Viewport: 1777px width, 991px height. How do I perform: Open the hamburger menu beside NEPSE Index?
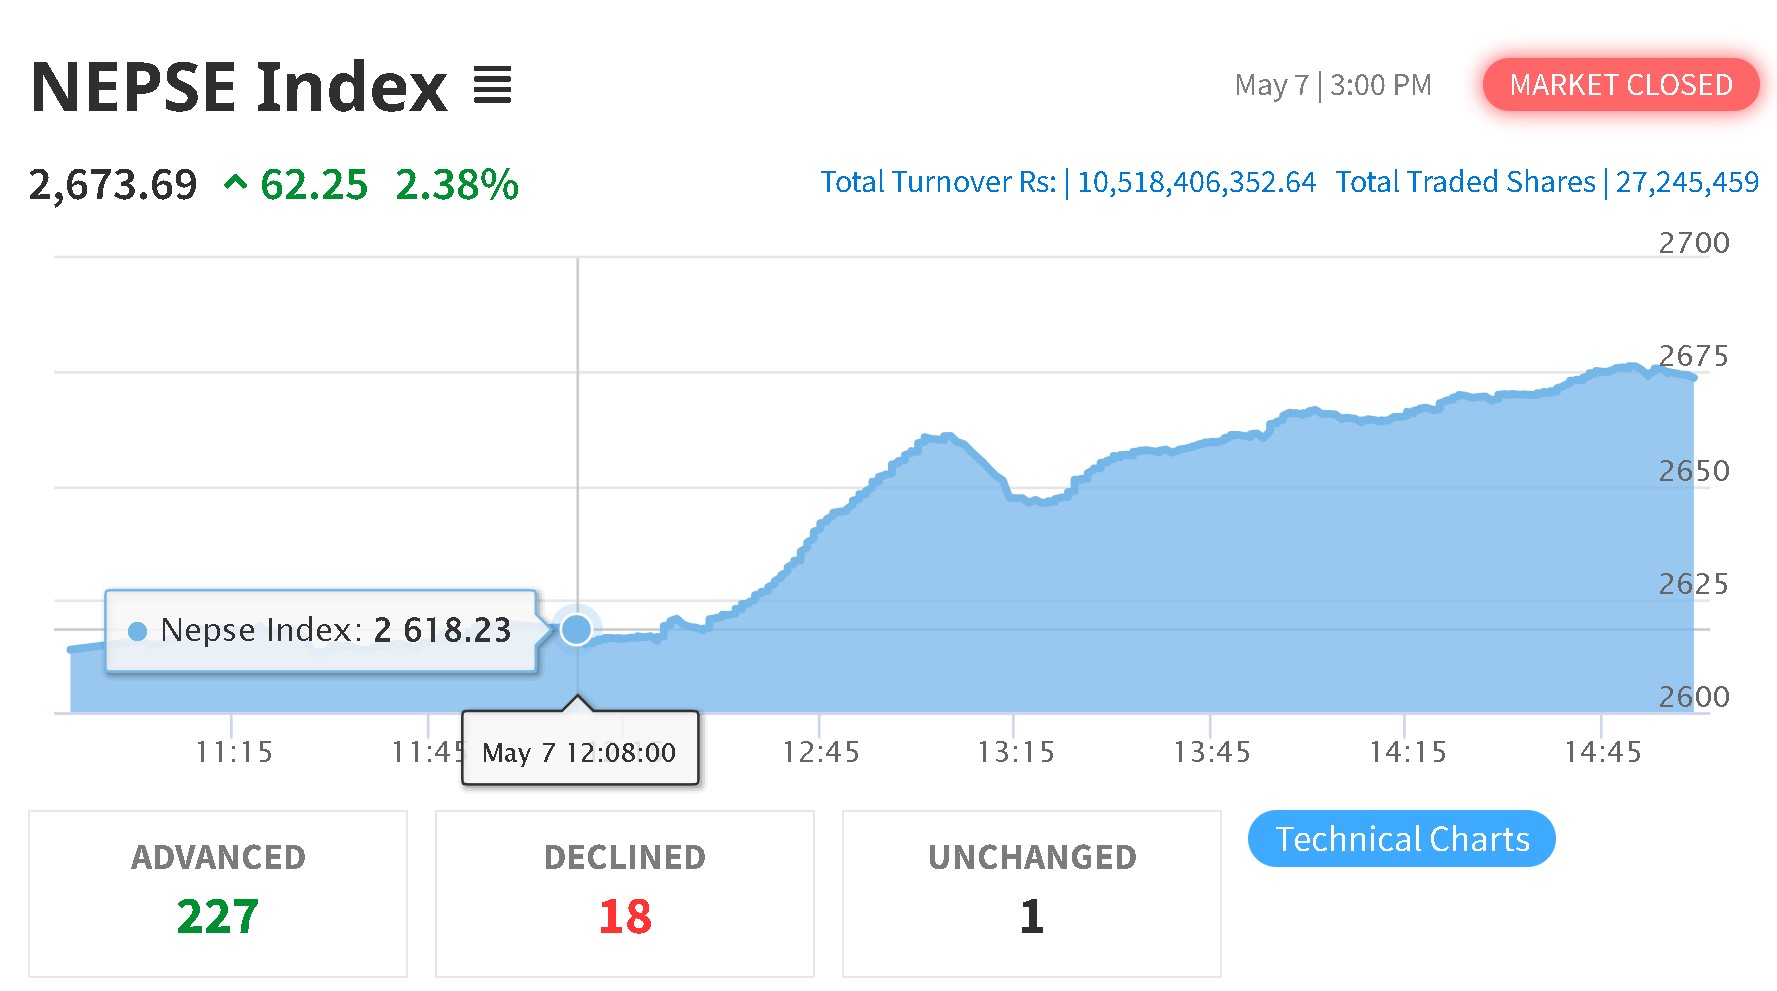[x=492, y=85]
